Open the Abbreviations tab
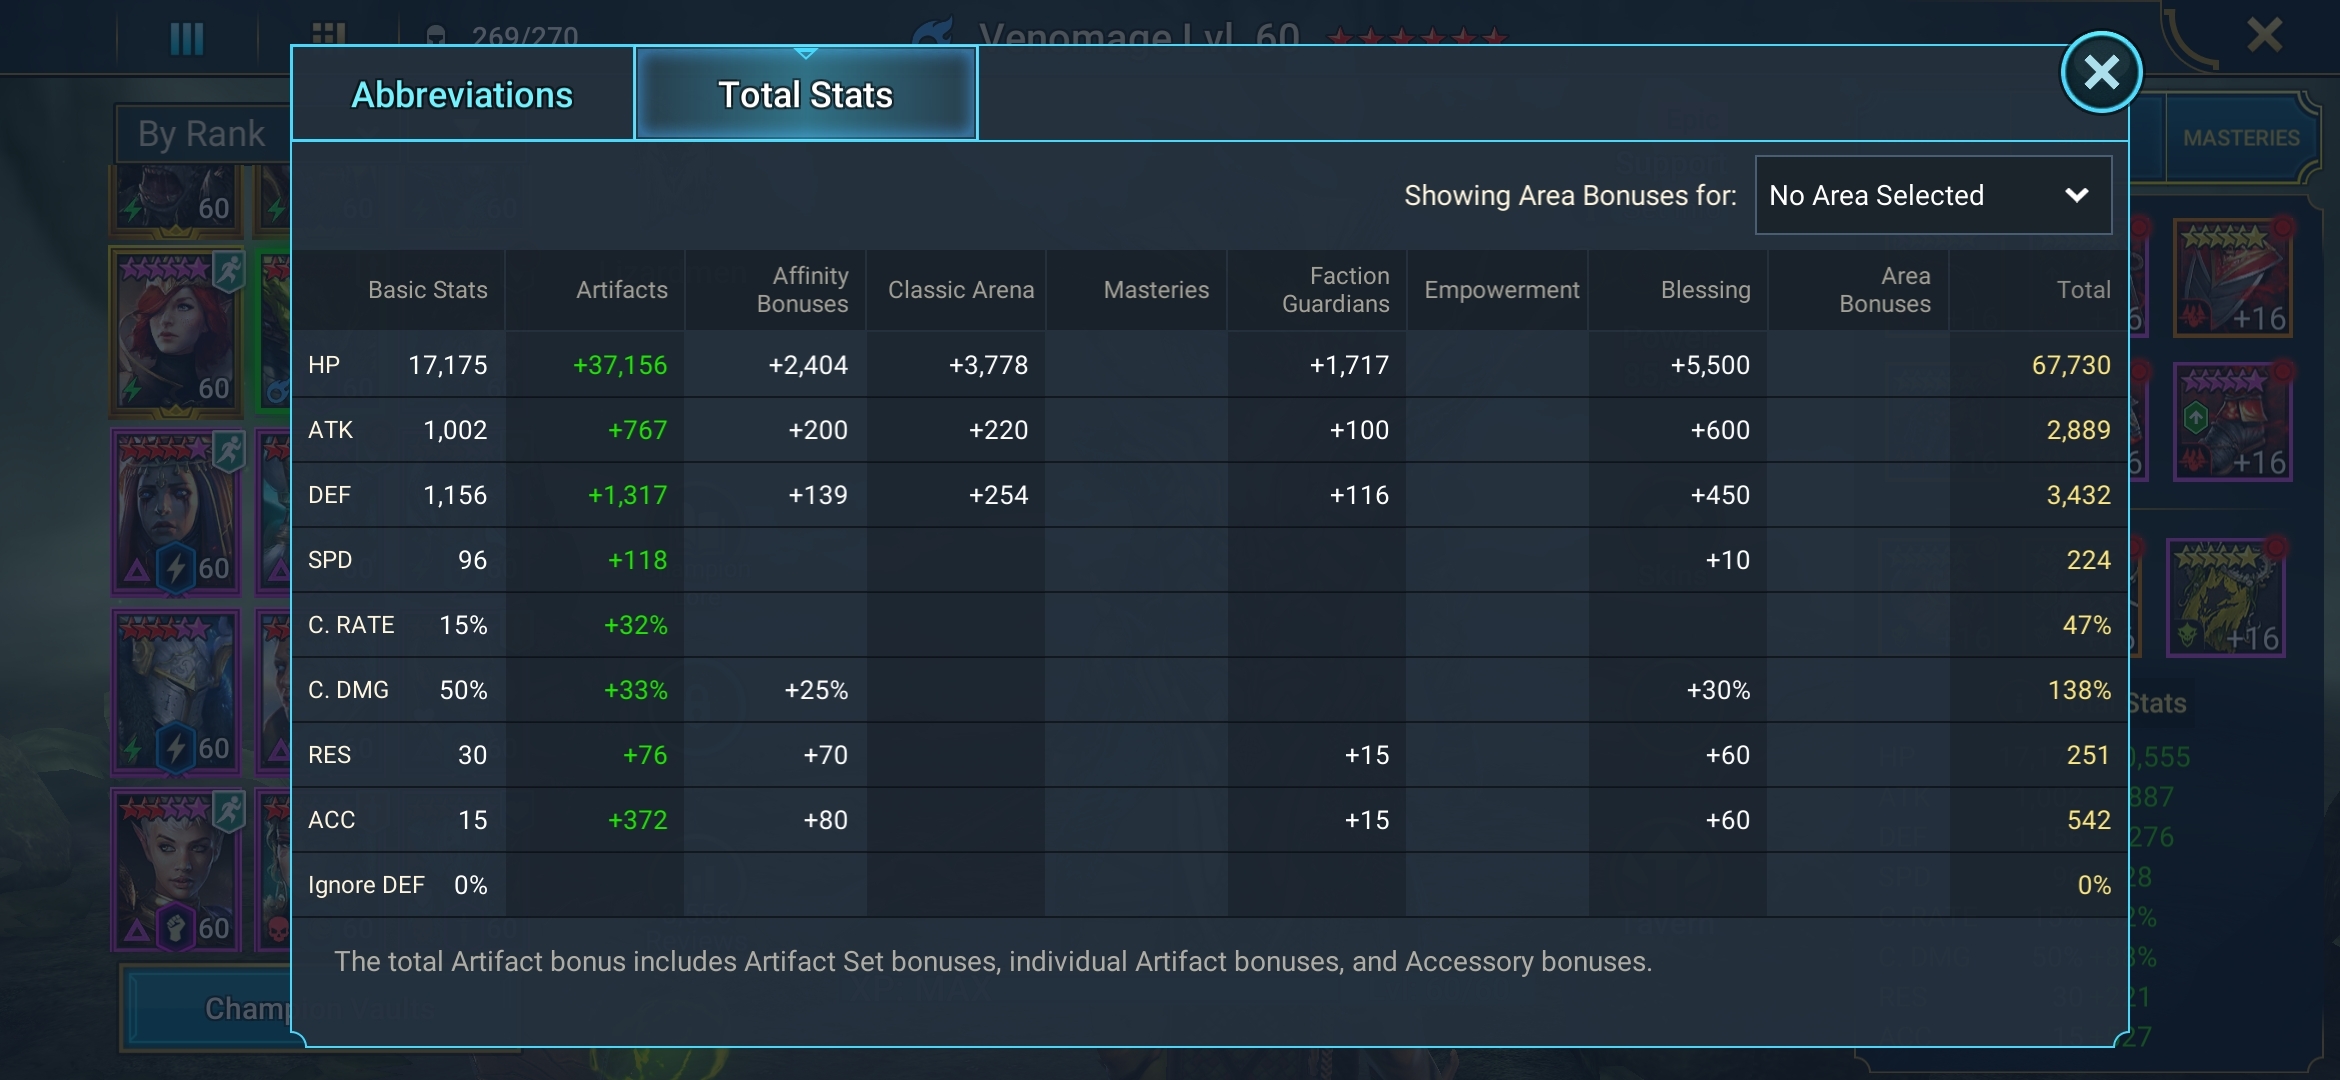Image resolution: width=2340 pixels, height=1080 pixels. click(462, 94)
